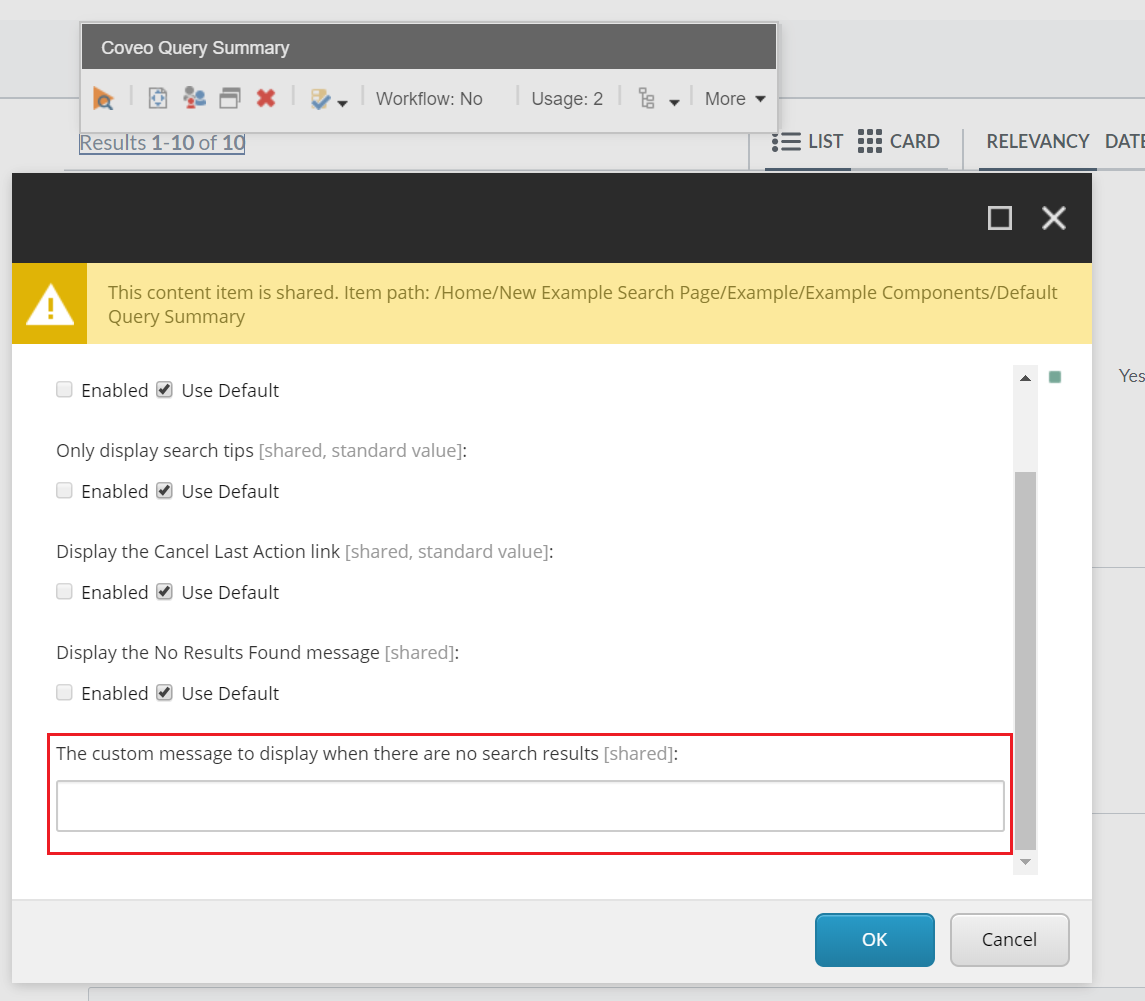
Task: Confirm changes with the OK button
Action: [874, 939]
